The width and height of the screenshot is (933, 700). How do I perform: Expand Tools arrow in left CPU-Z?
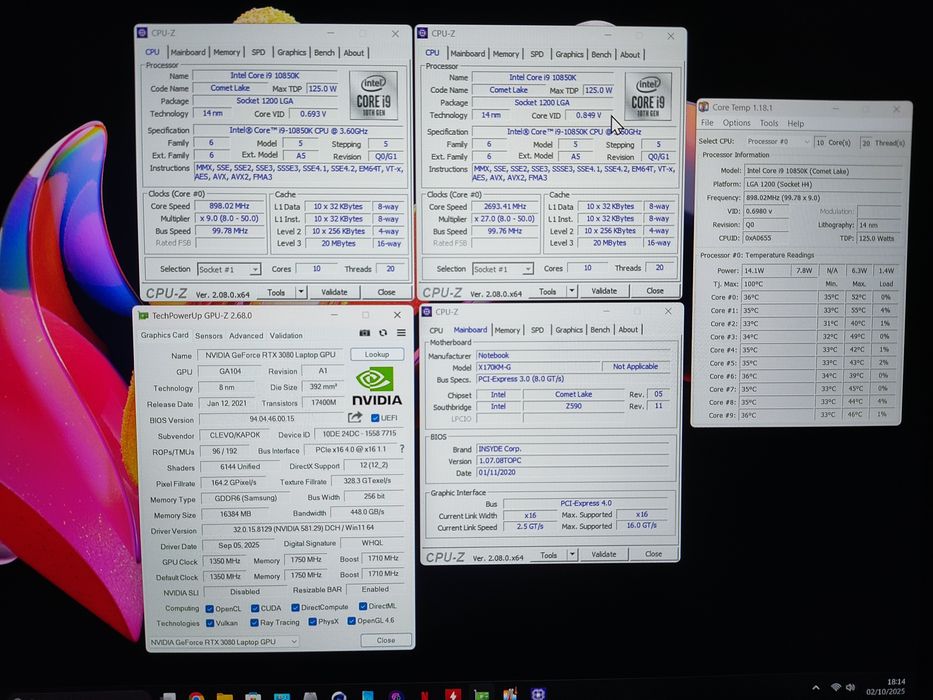point(301,292)
